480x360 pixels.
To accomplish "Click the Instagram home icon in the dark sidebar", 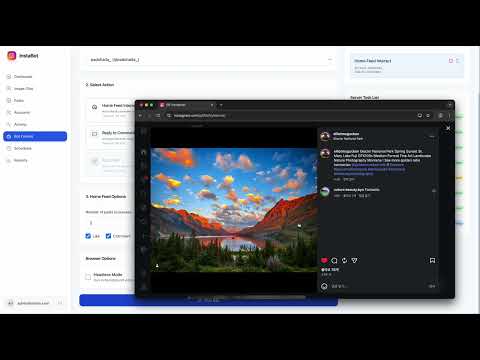I will [144, 152].
